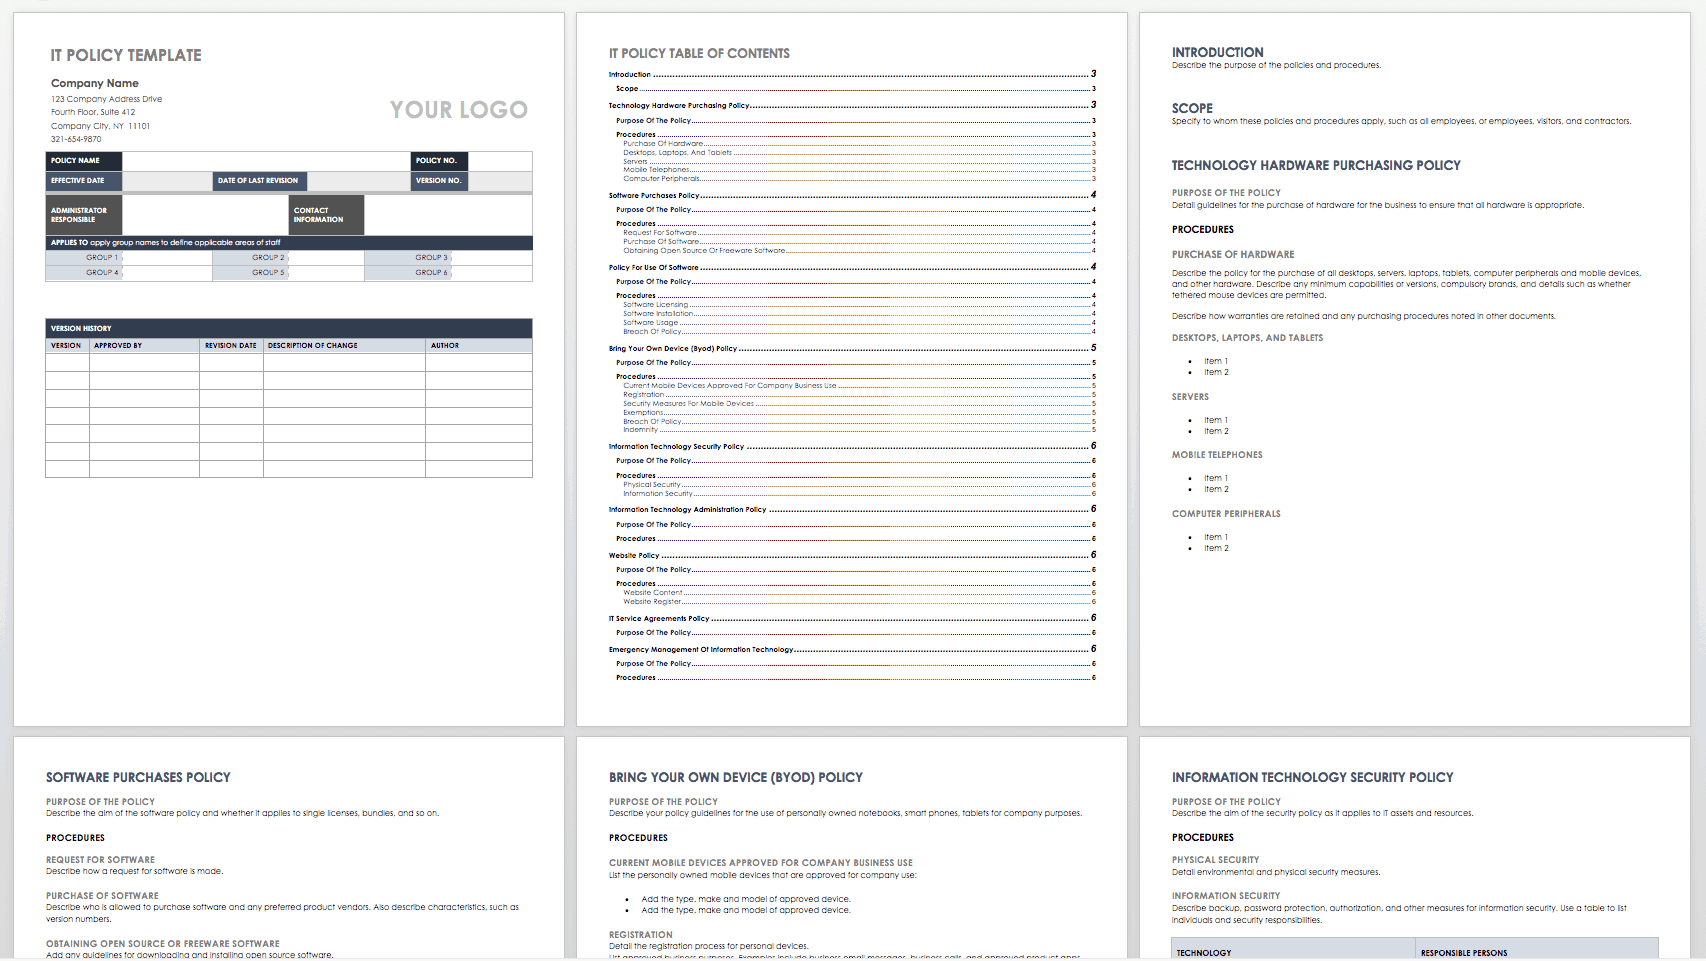Select the Administrator Responsible cell

83,215
